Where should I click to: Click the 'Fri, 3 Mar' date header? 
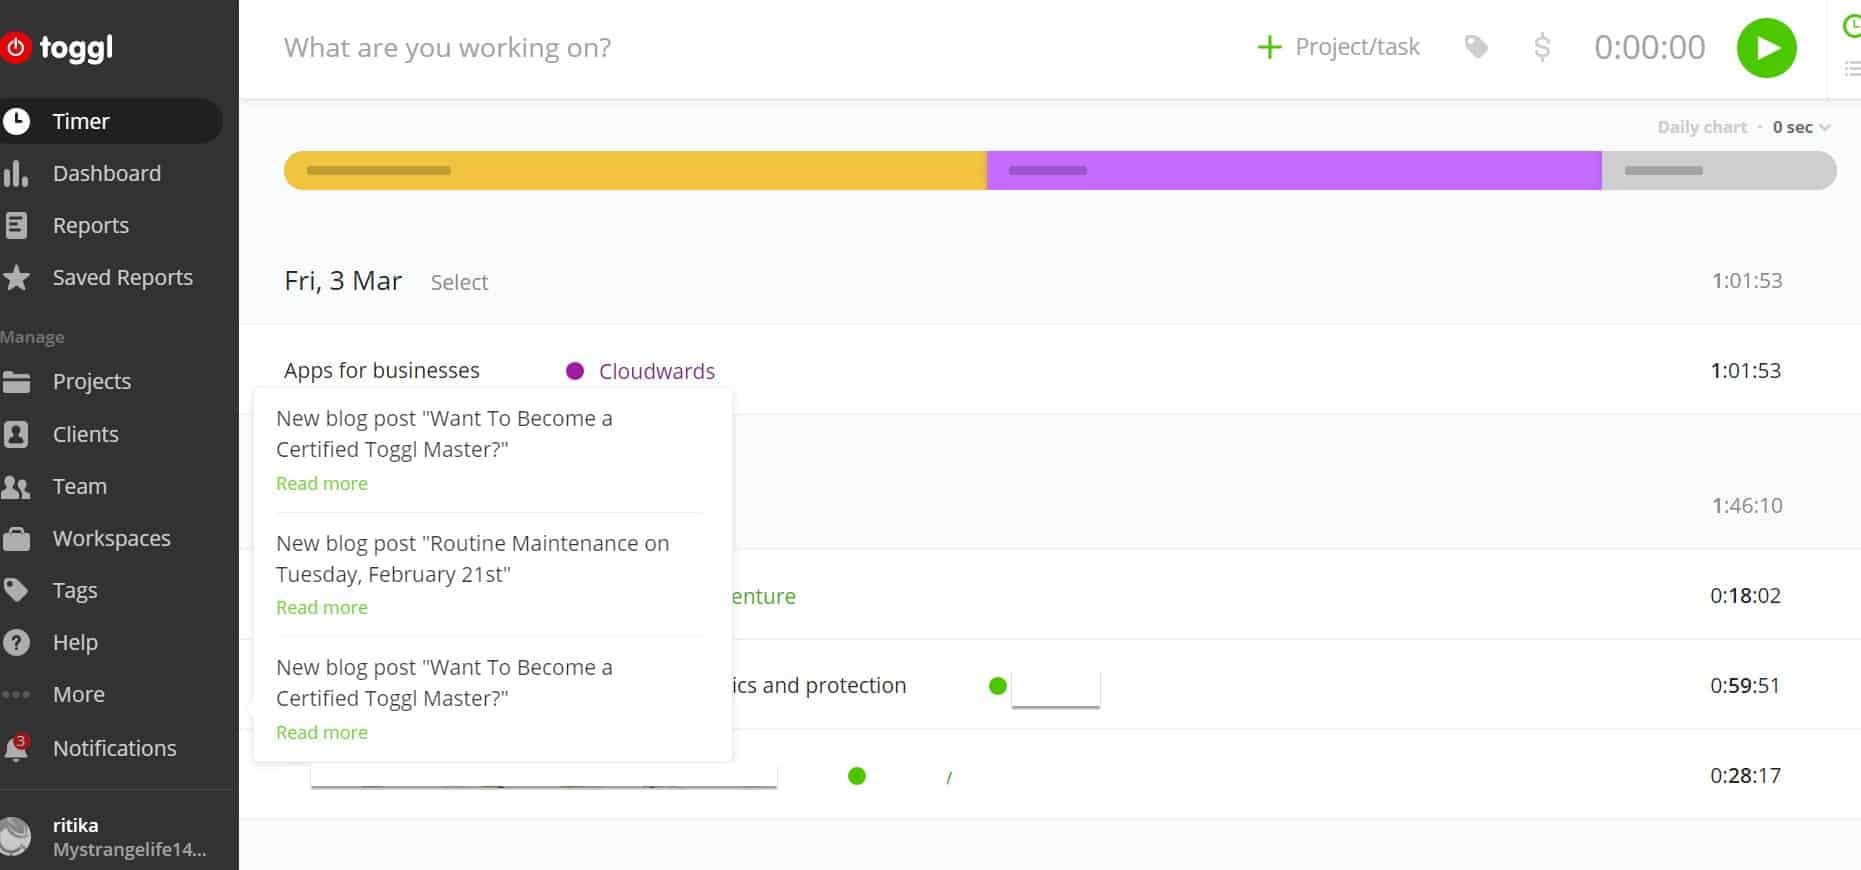coord(343,281)
